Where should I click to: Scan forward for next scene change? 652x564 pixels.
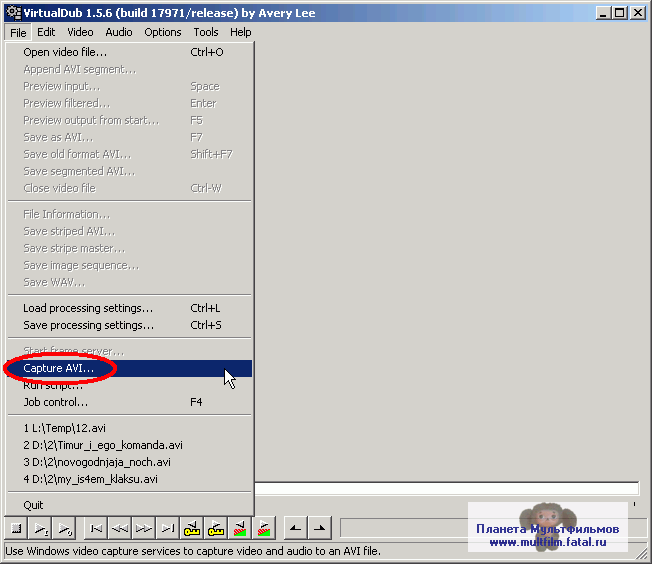coord(264,528)
